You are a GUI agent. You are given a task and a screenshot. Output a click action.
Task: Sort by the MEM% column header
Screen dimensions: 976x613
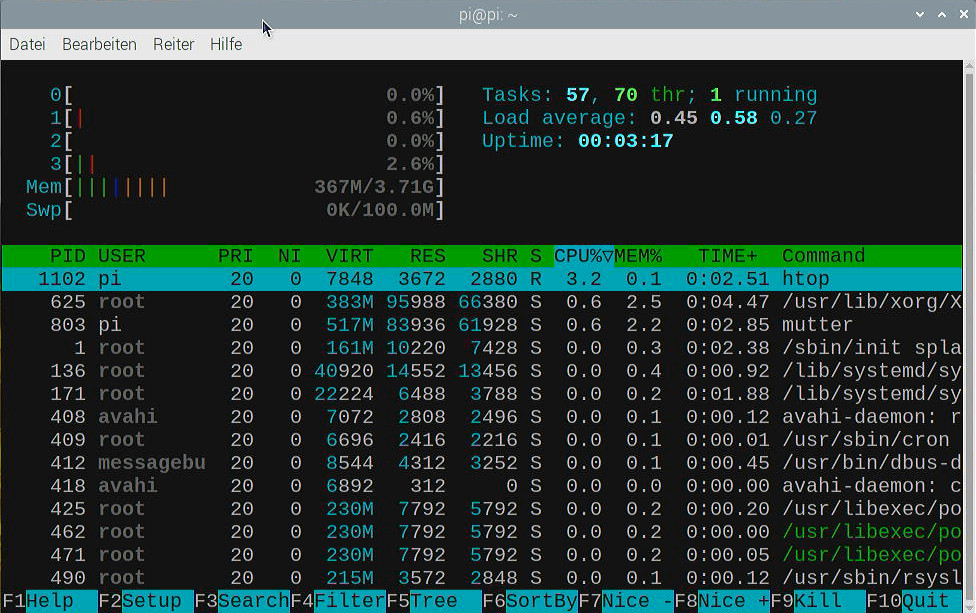click(x=638, y=256)
